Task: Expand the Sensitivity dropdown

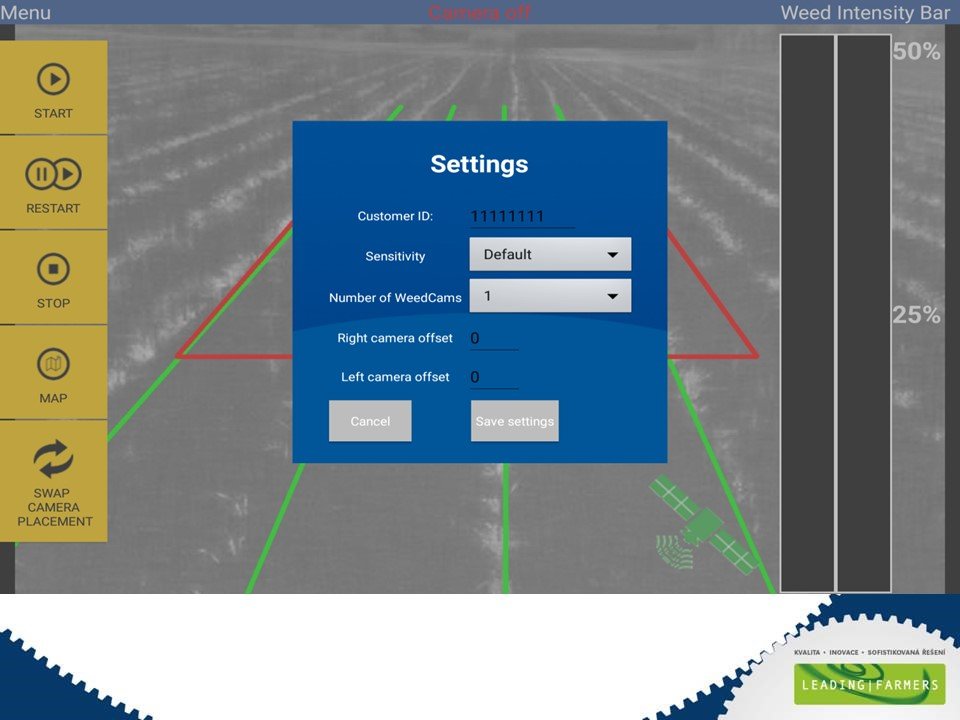Action: pyautogui.click(x=550, y=255)
